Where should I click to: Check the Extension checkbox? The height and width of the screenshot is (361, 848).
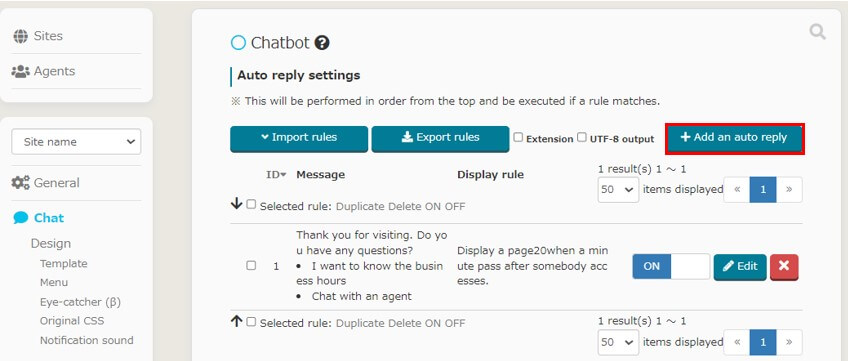518,137
